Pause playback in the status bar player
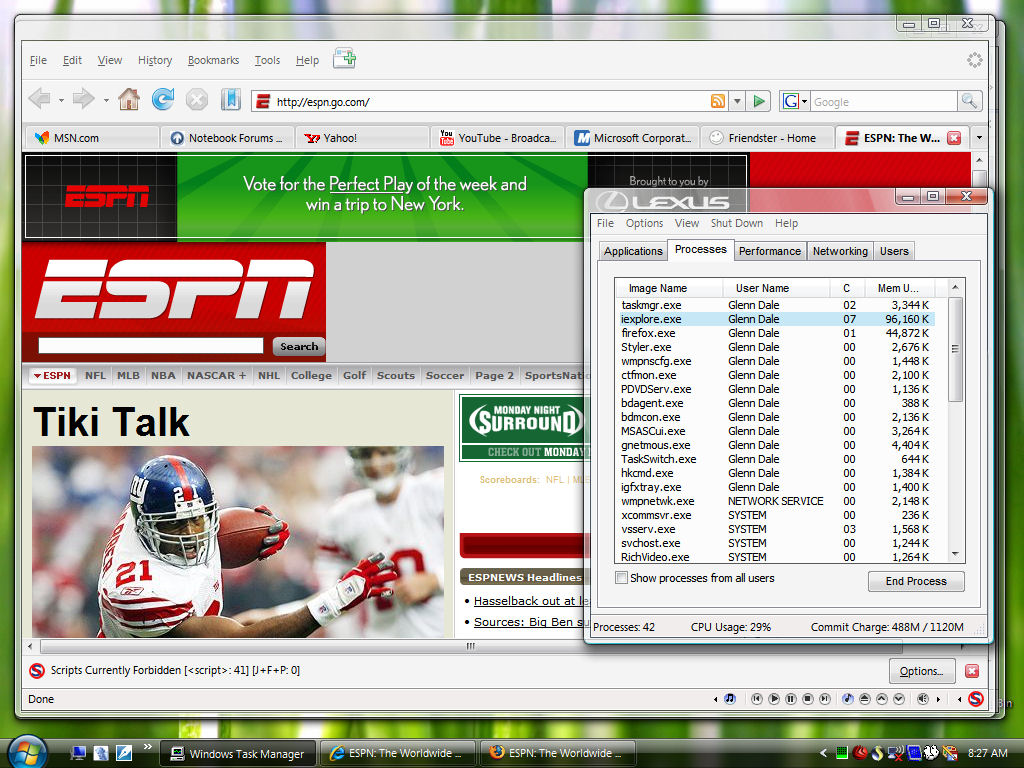 tap(791, 699)
